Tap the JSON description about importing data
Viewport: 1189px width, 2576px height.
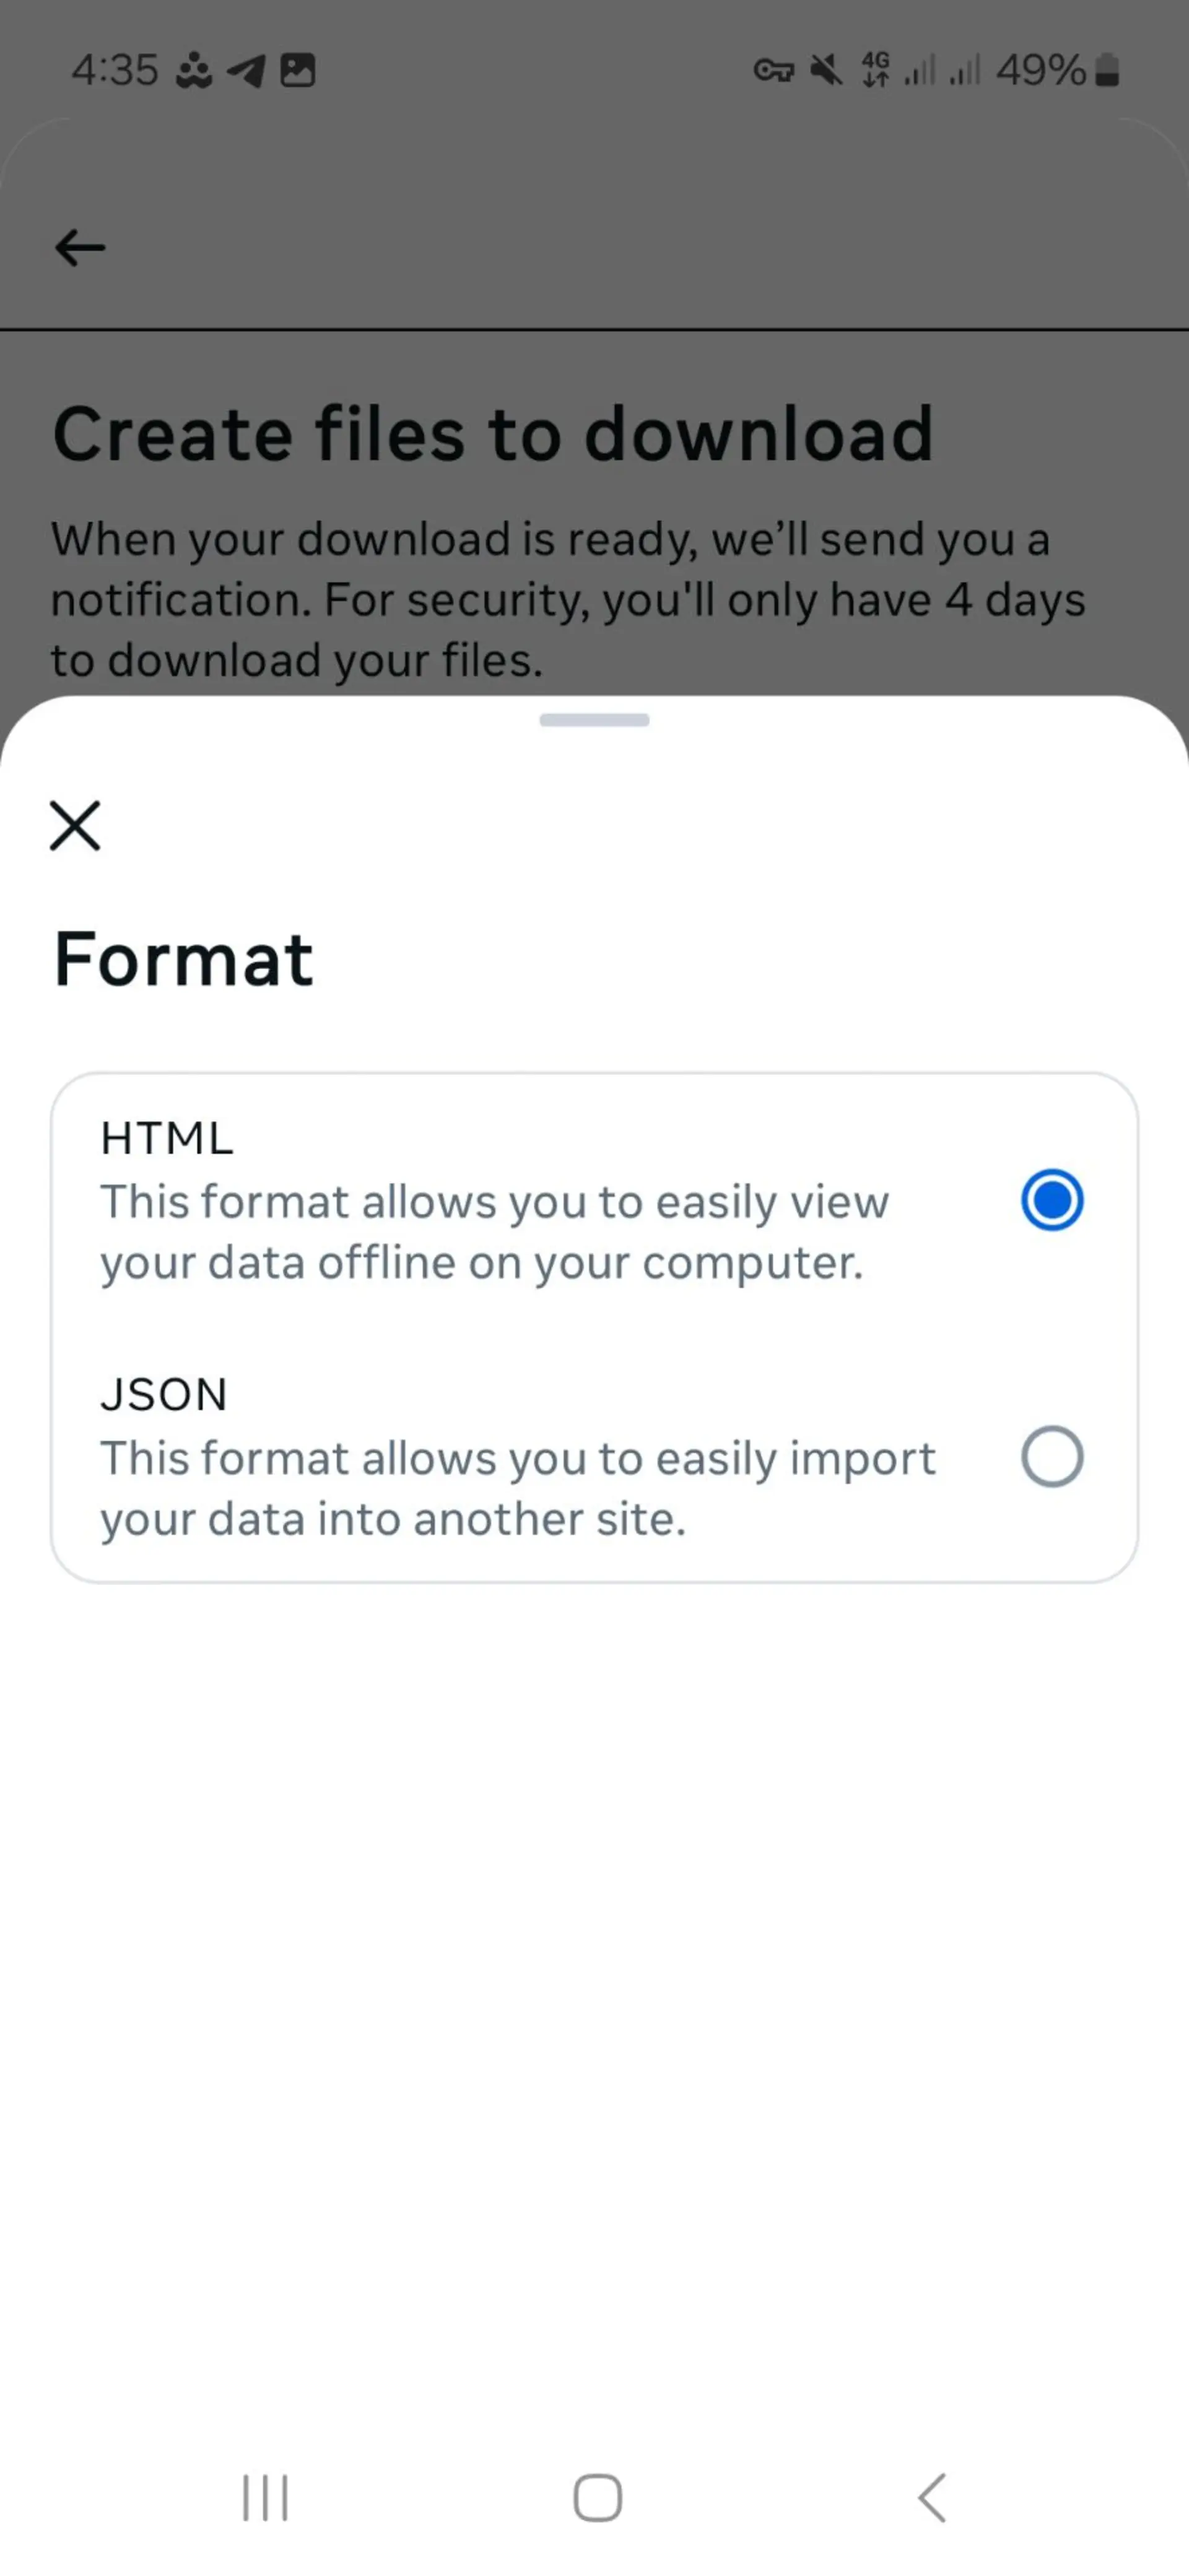[x=518, y=1488]
